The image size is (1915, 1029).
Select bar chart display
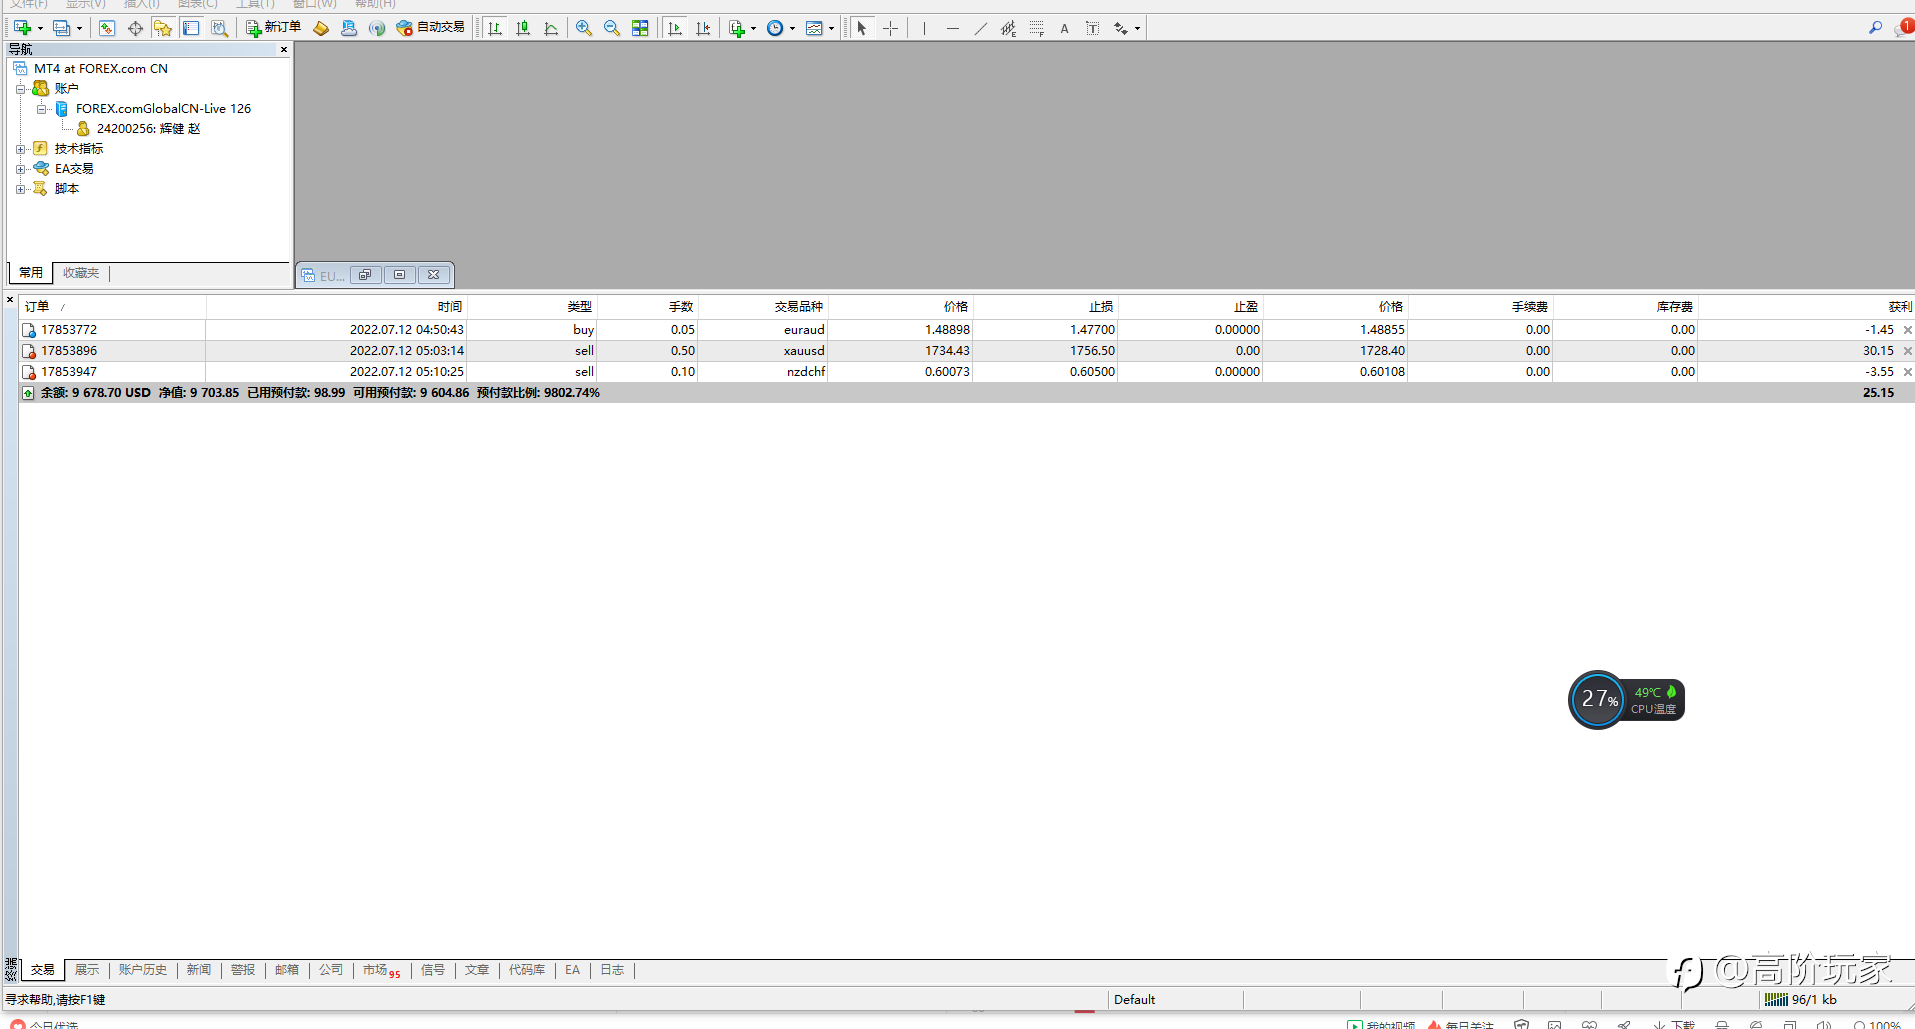coord(495,28)
